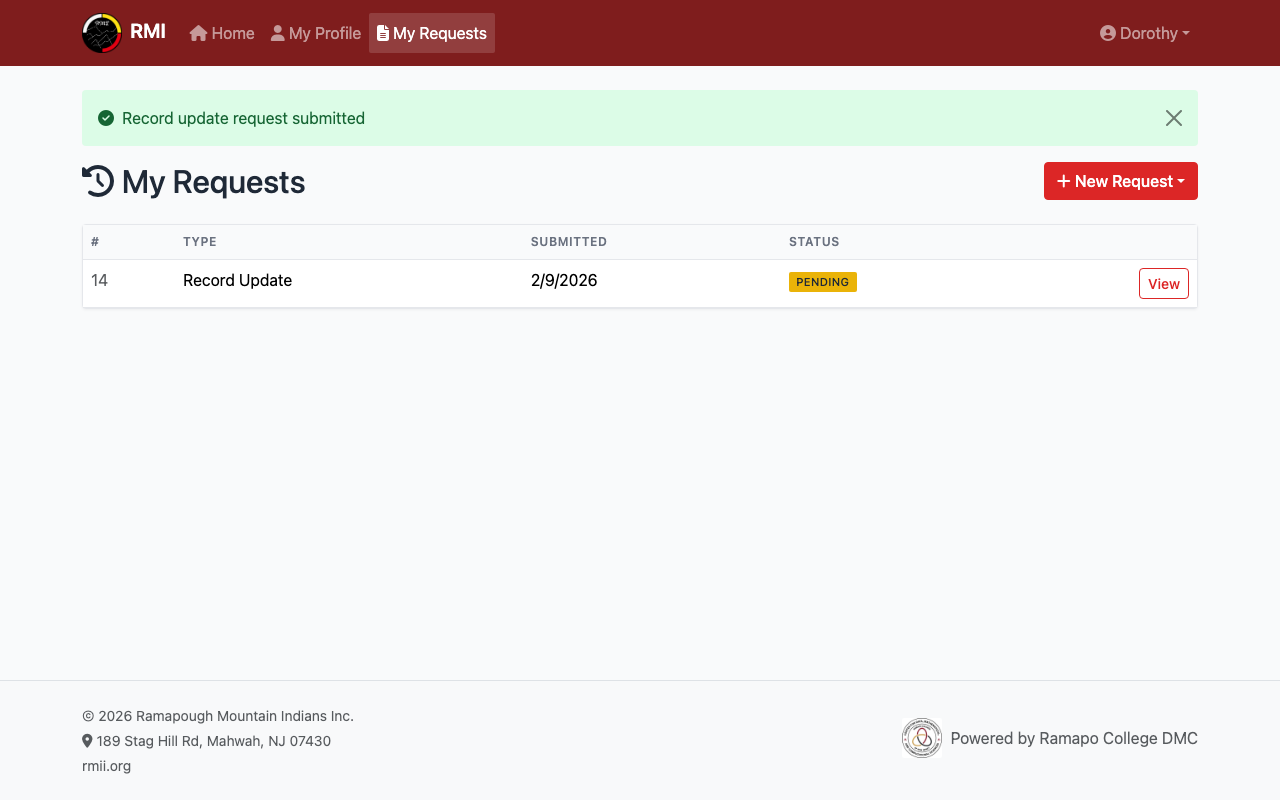This screenshot has height=800, width=1280.
Task: Click the yellow PENDING status badge
Action: (x=822, y=281)
